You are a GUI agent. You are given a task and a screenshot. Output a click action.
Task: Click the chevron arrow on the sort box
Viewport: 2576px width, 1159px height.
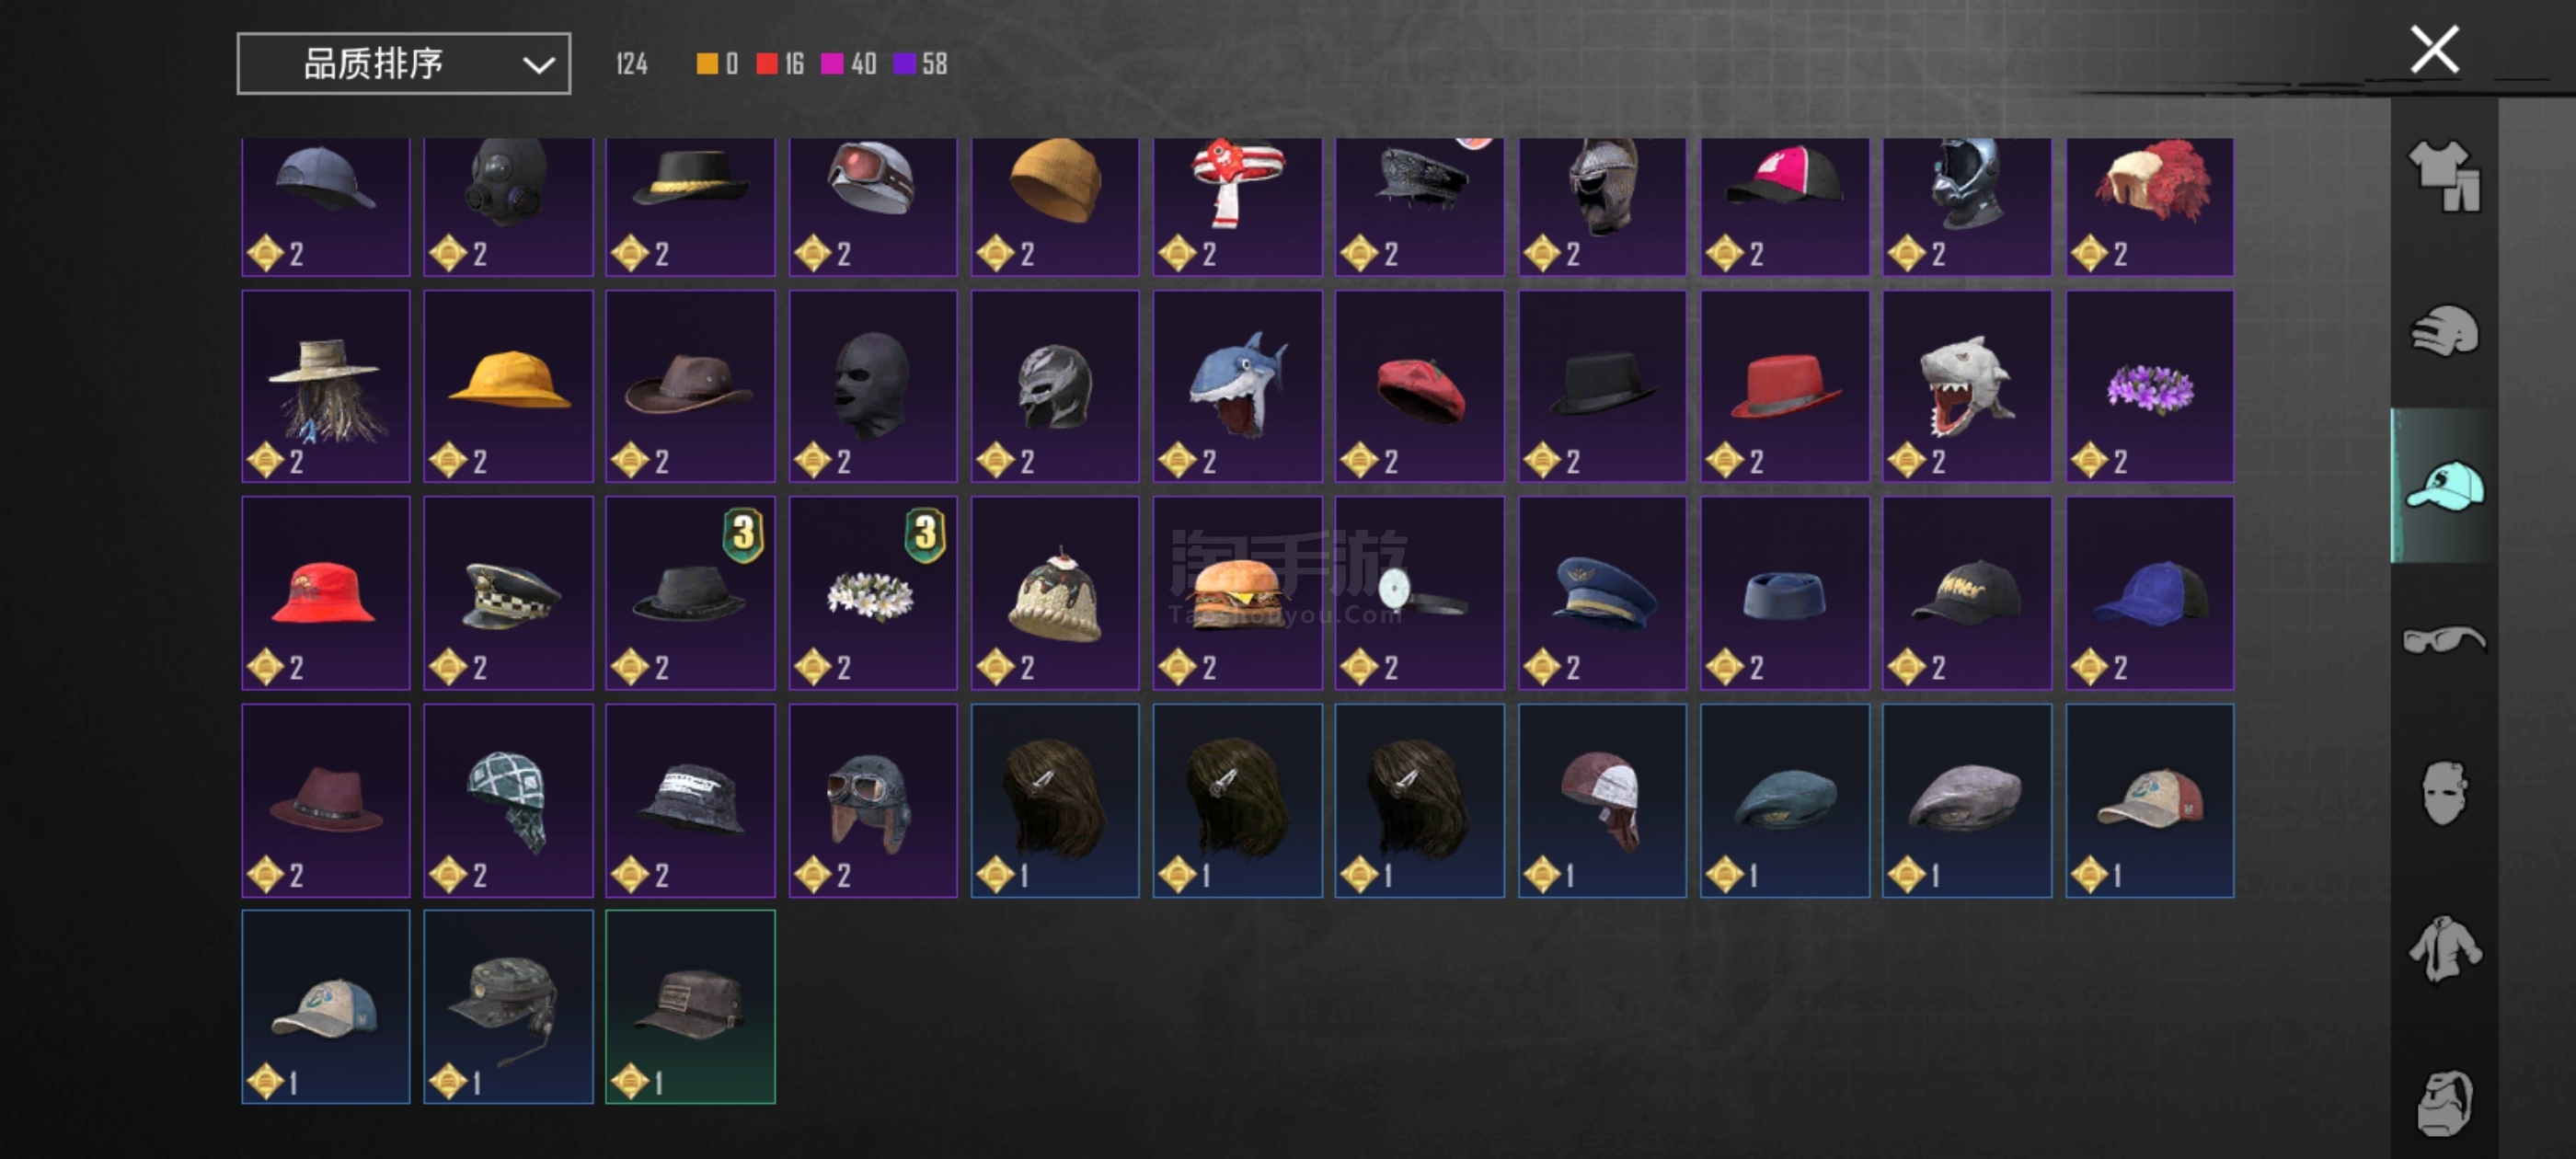(538, 66)
